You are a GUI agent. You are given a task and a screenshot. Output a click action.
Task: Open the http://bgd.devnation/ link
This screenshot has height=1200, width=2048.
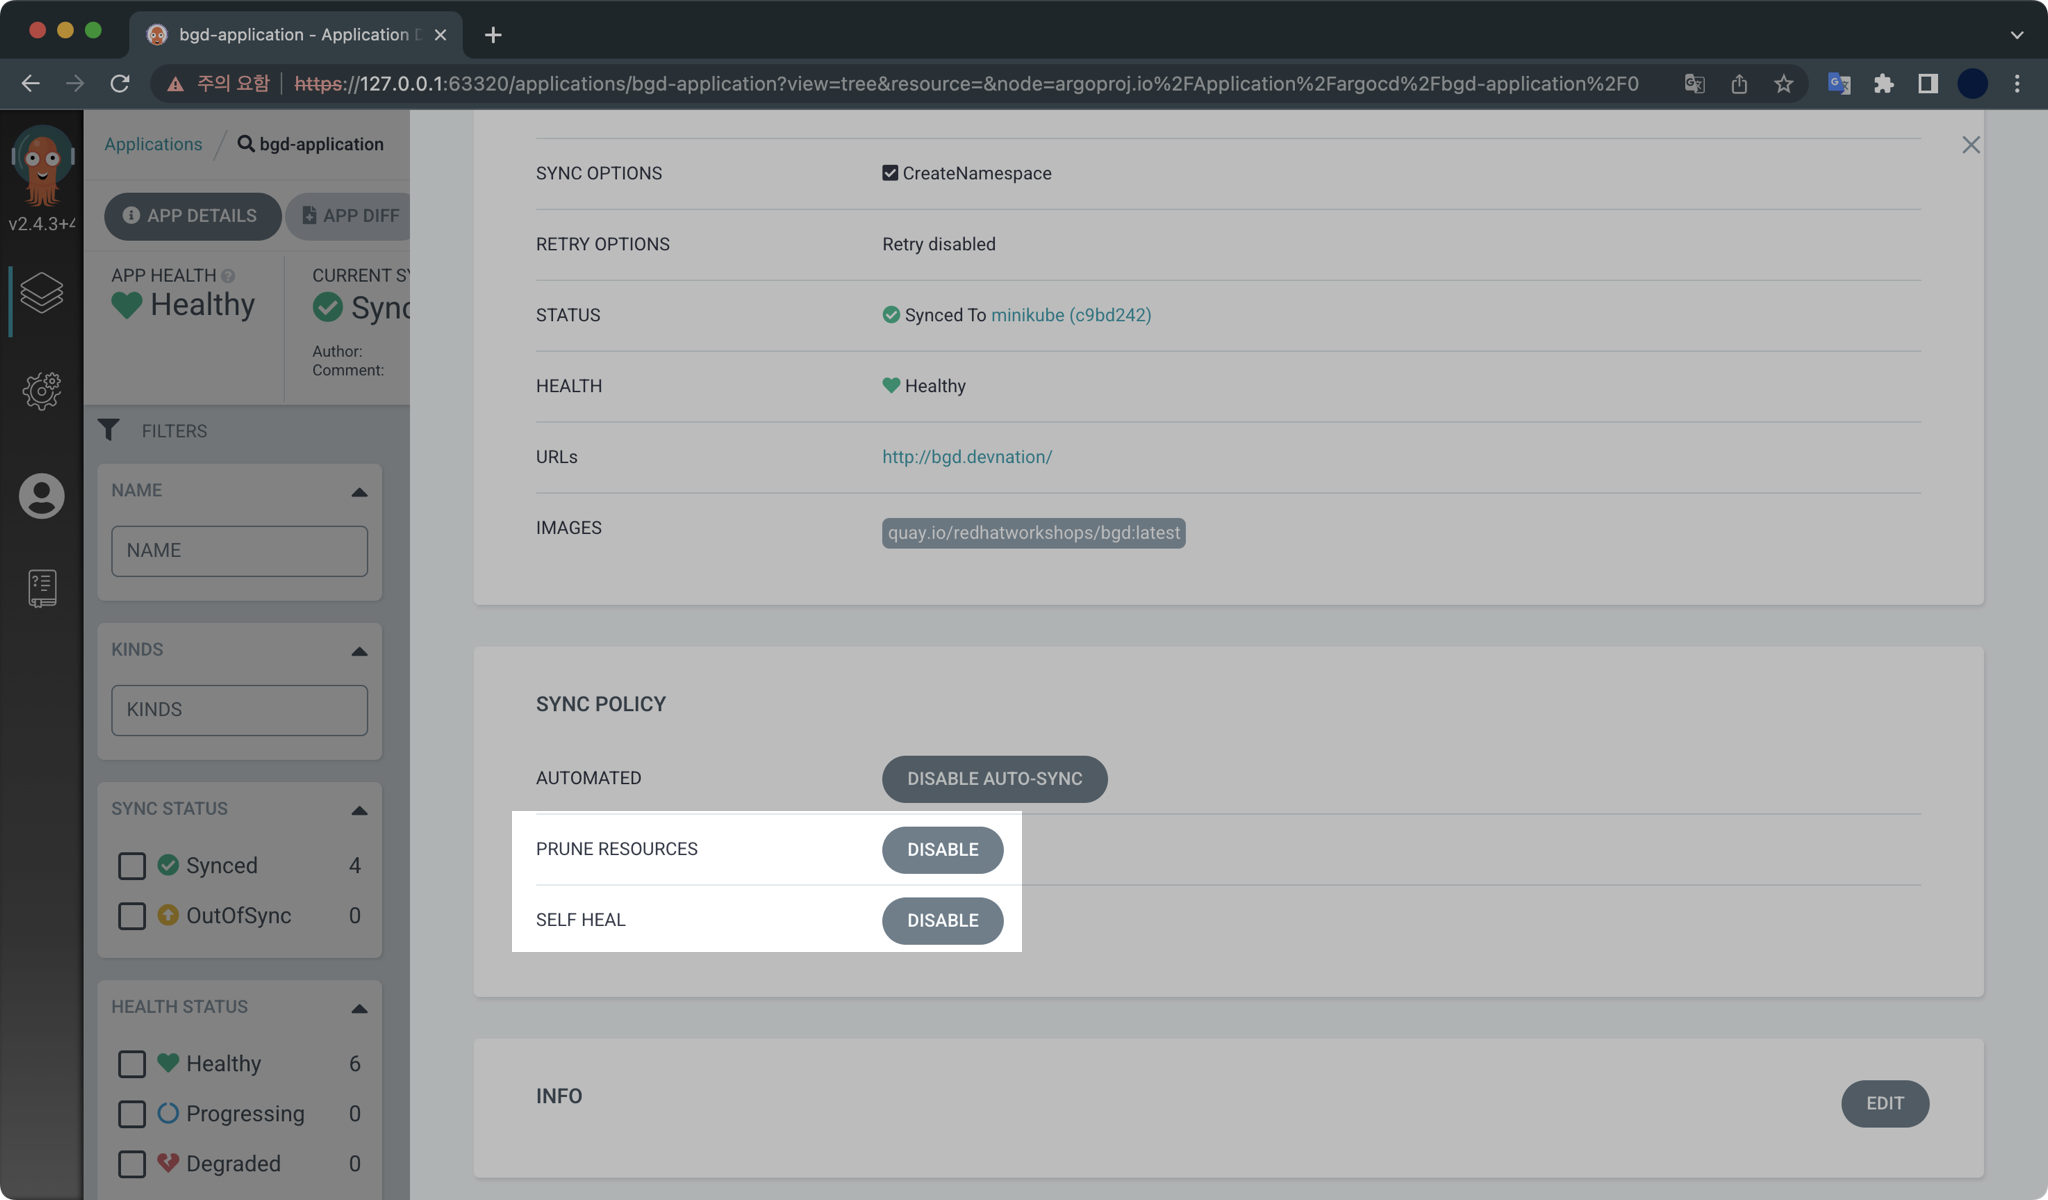pos(966,457)
